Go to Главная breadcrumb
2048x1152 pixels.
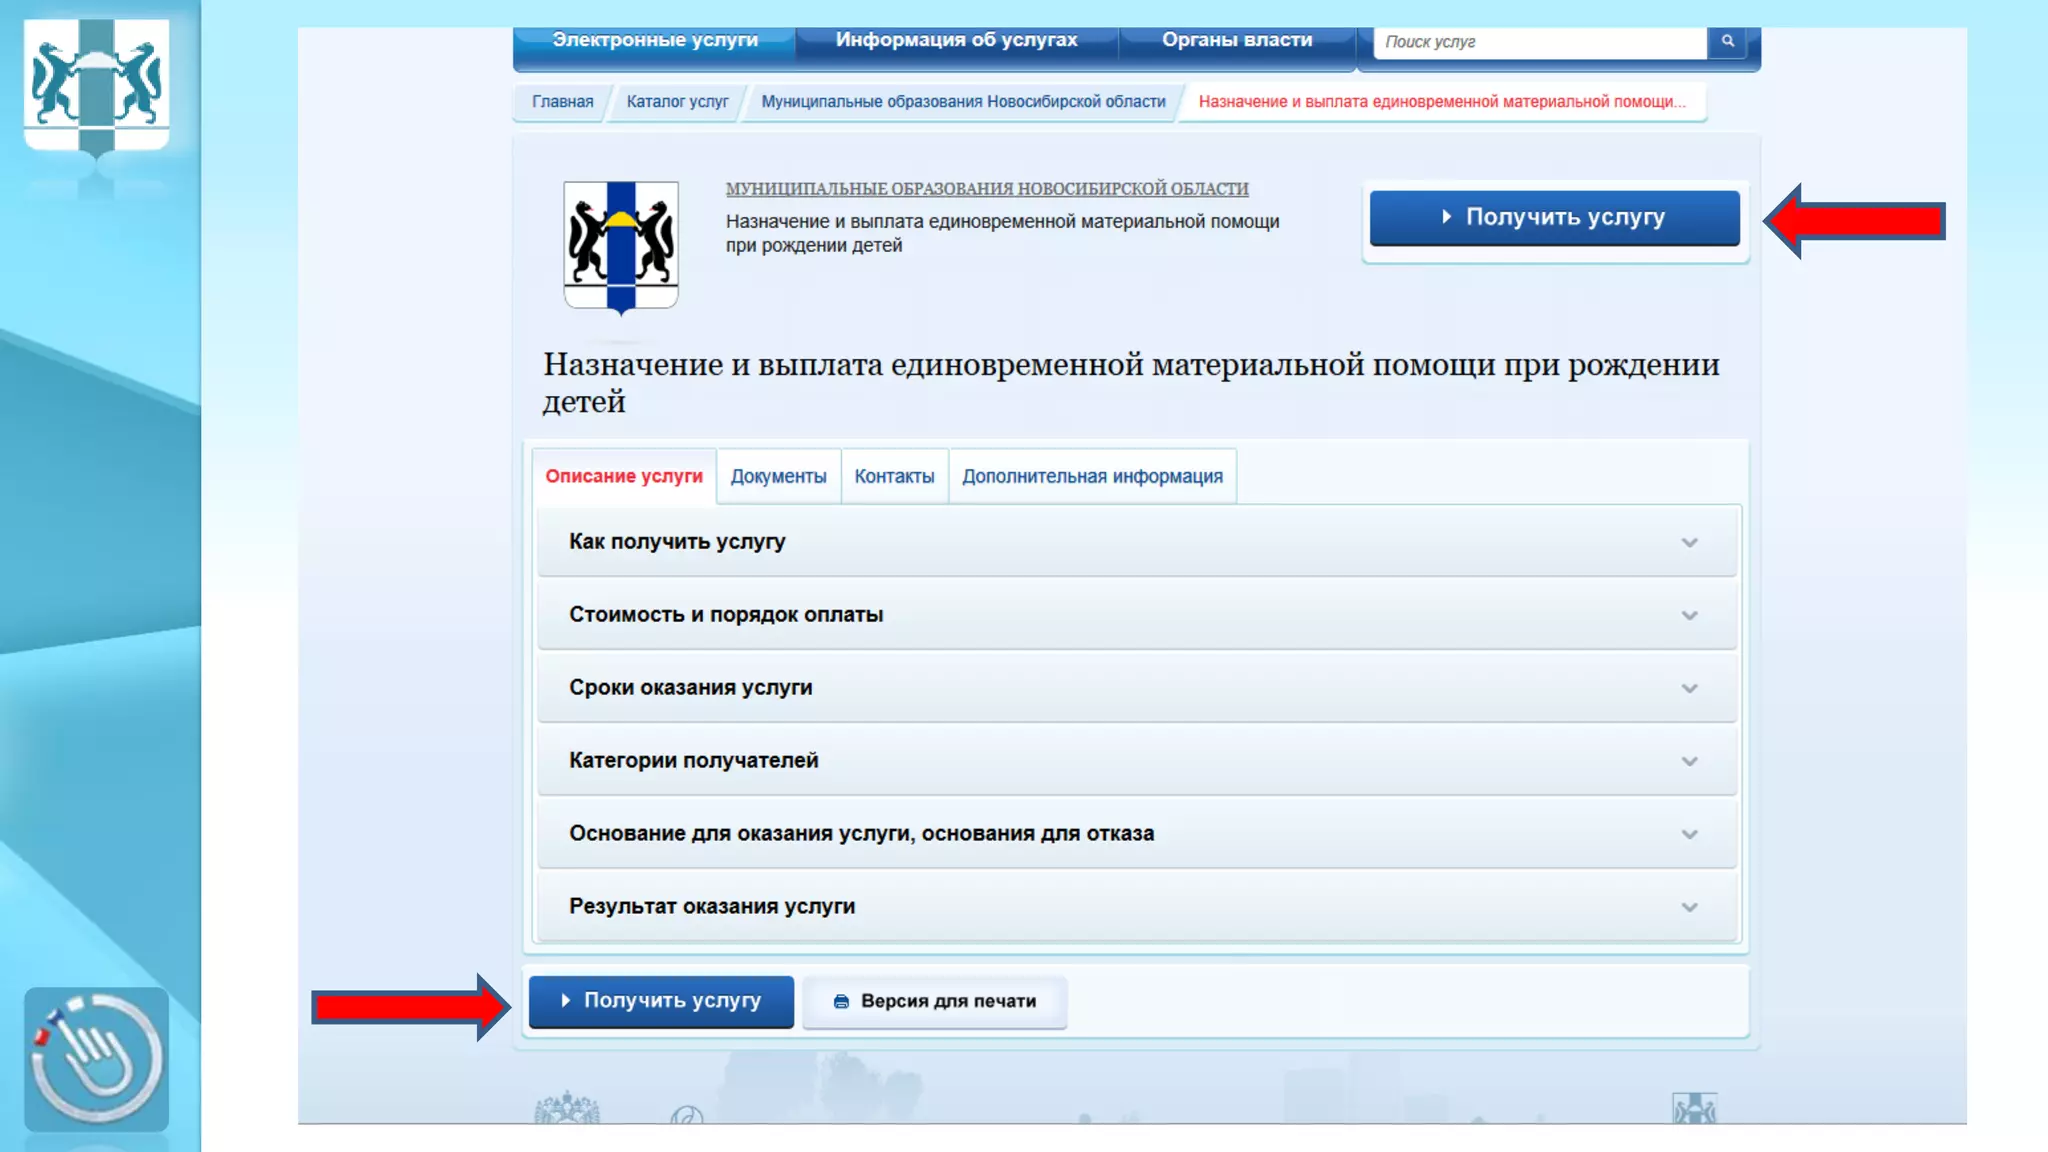562,101
